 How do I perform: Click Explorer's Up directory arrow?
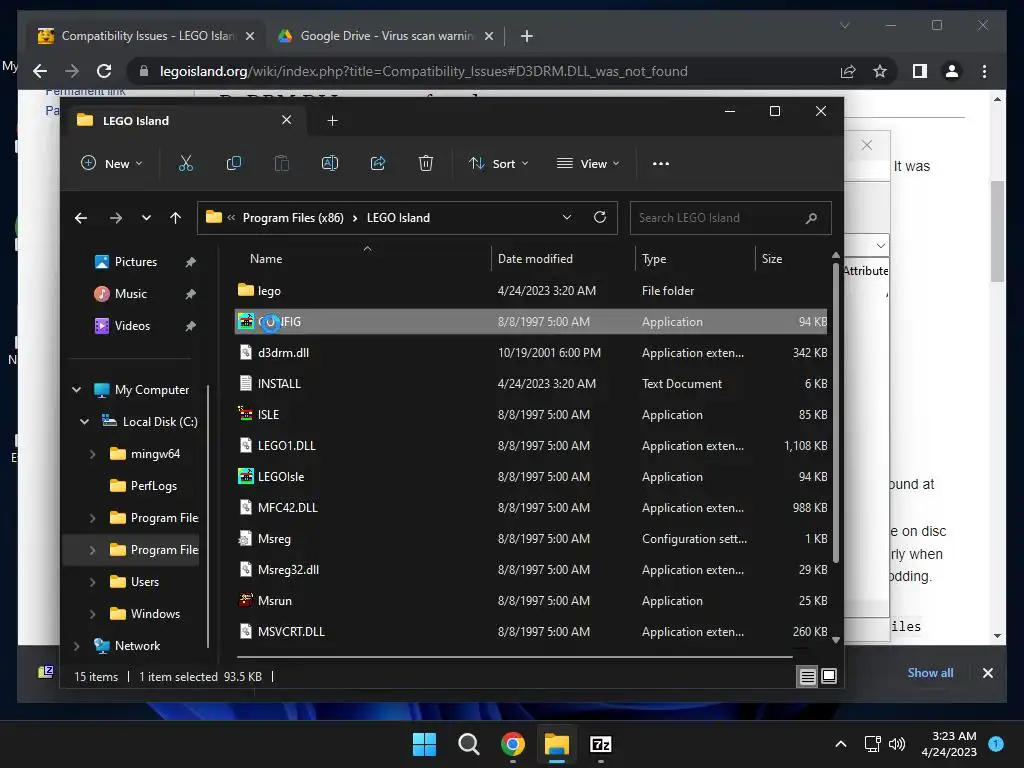click(x=176, y=218)
